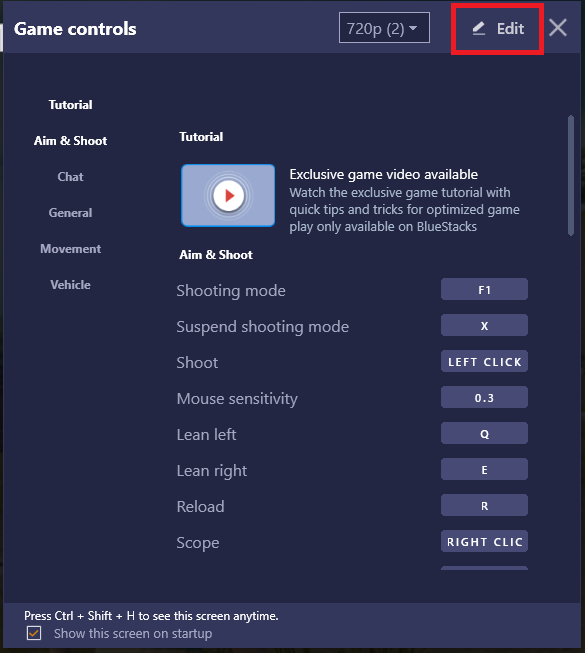The height and width of the screenshot is (653, 585).
Task: Jump to the Movement controls
Action: coord(70,249)
